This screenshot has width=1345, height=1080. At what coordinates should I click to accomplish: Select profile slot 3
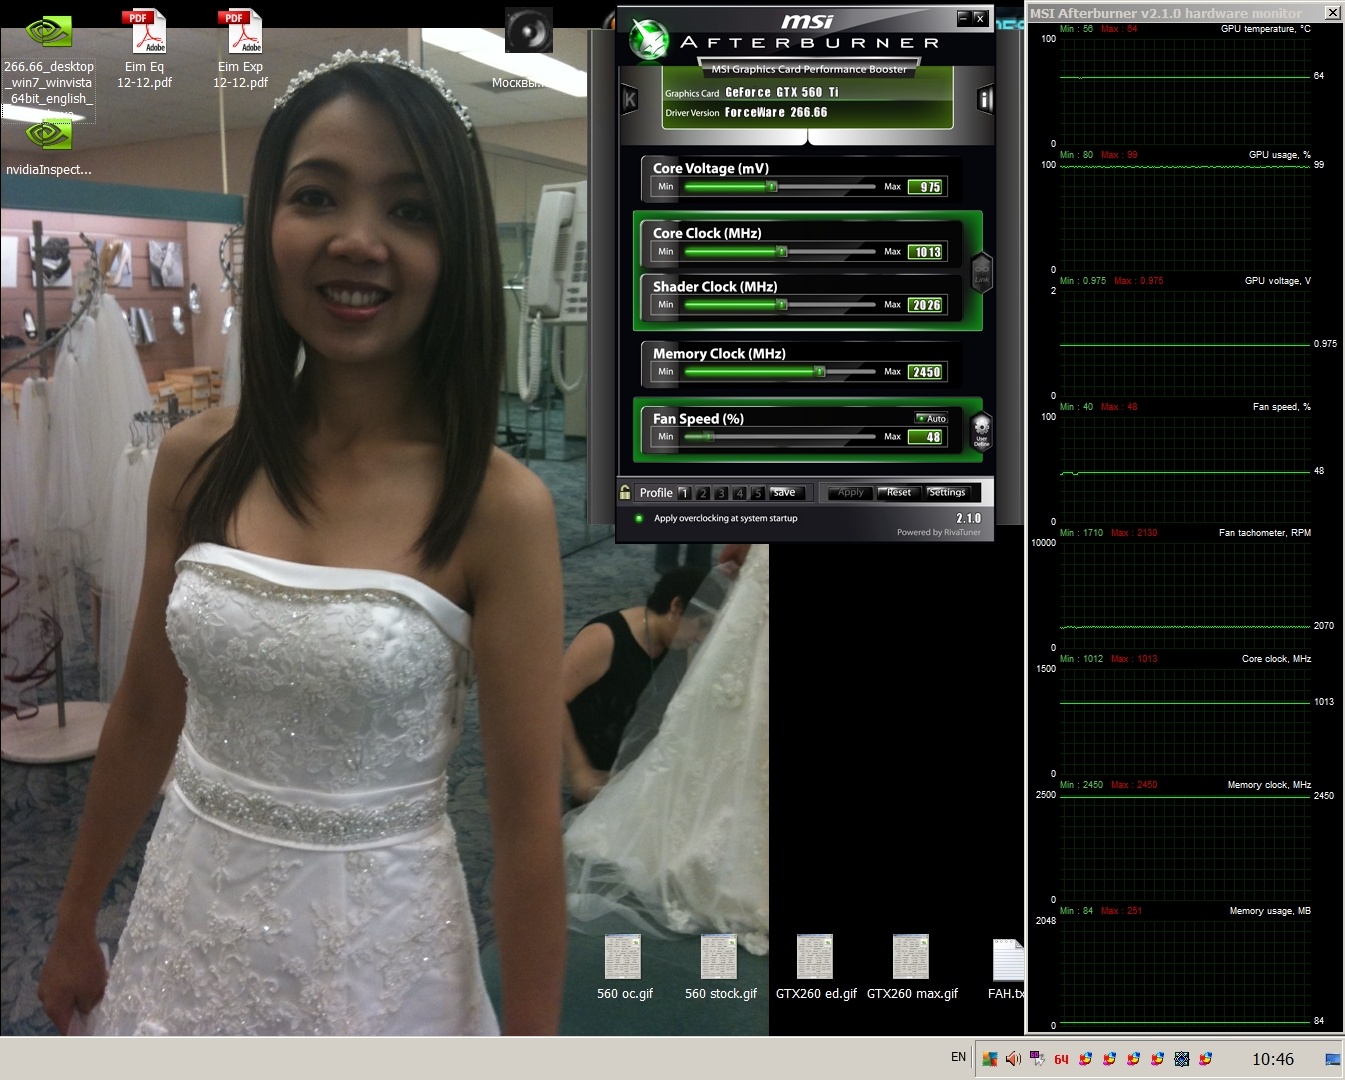click(721, 493)
